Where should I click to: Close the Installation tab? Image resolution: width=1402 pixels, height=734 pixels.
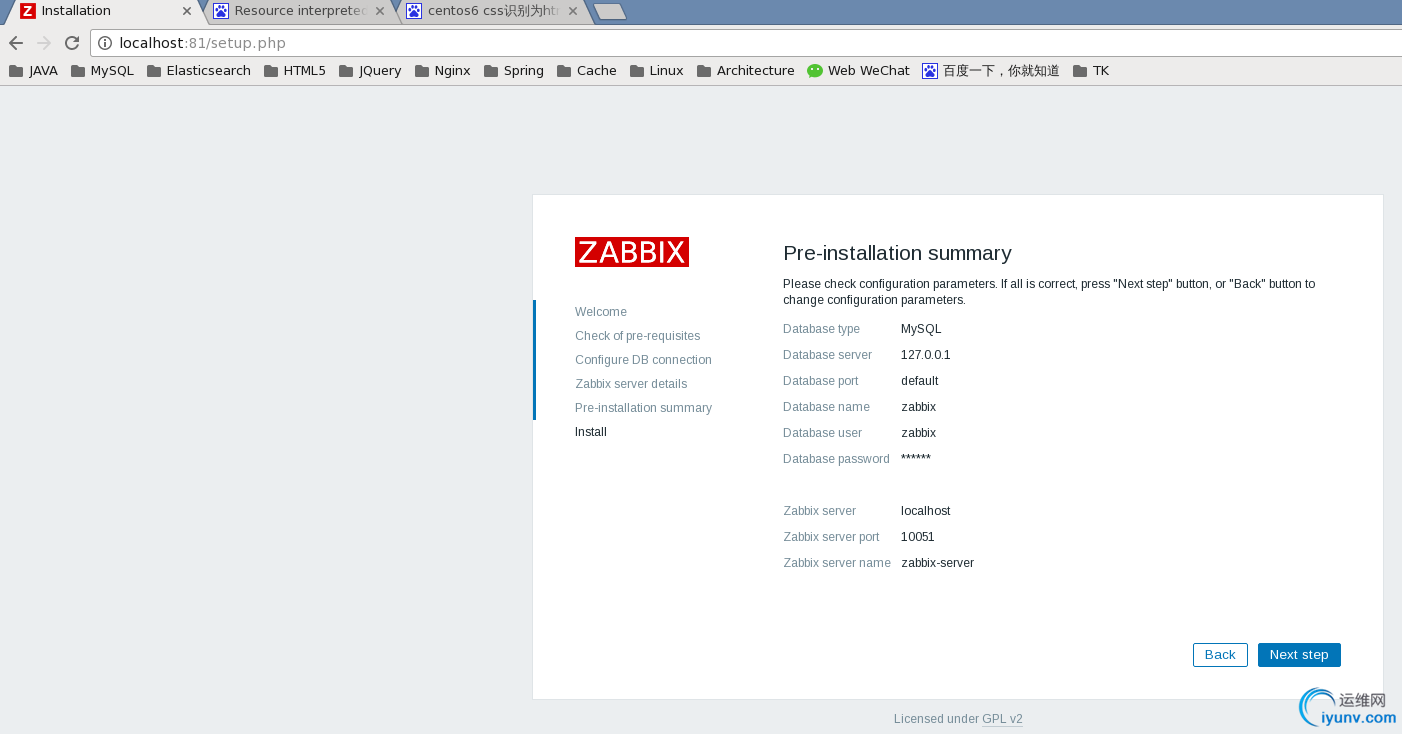click(x=187, y=11)
